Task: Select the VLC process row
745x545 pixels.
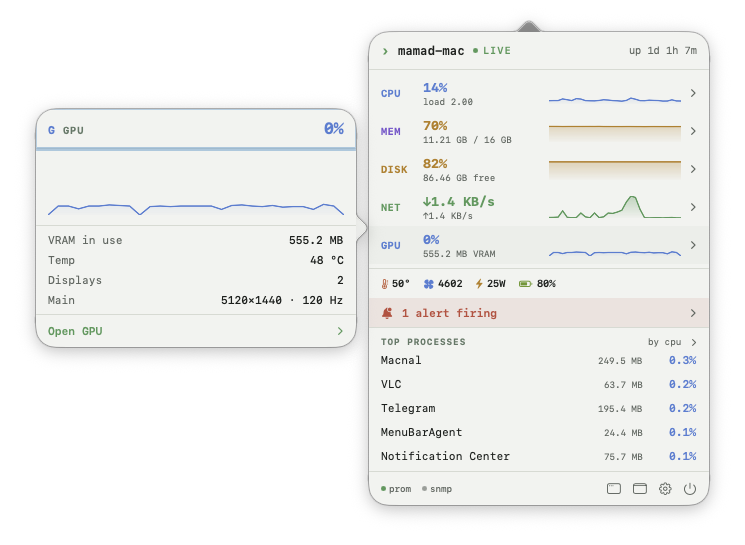Action: pos(539,384)
